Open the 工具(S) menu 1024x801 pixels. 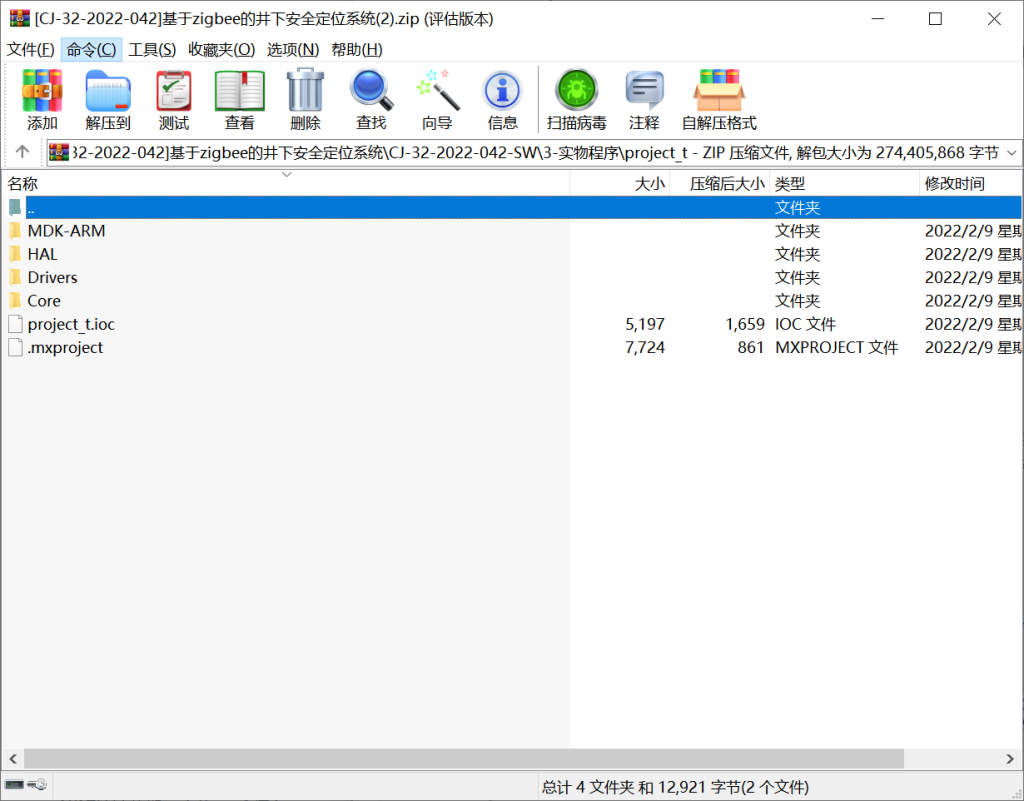tap(152, 49)
